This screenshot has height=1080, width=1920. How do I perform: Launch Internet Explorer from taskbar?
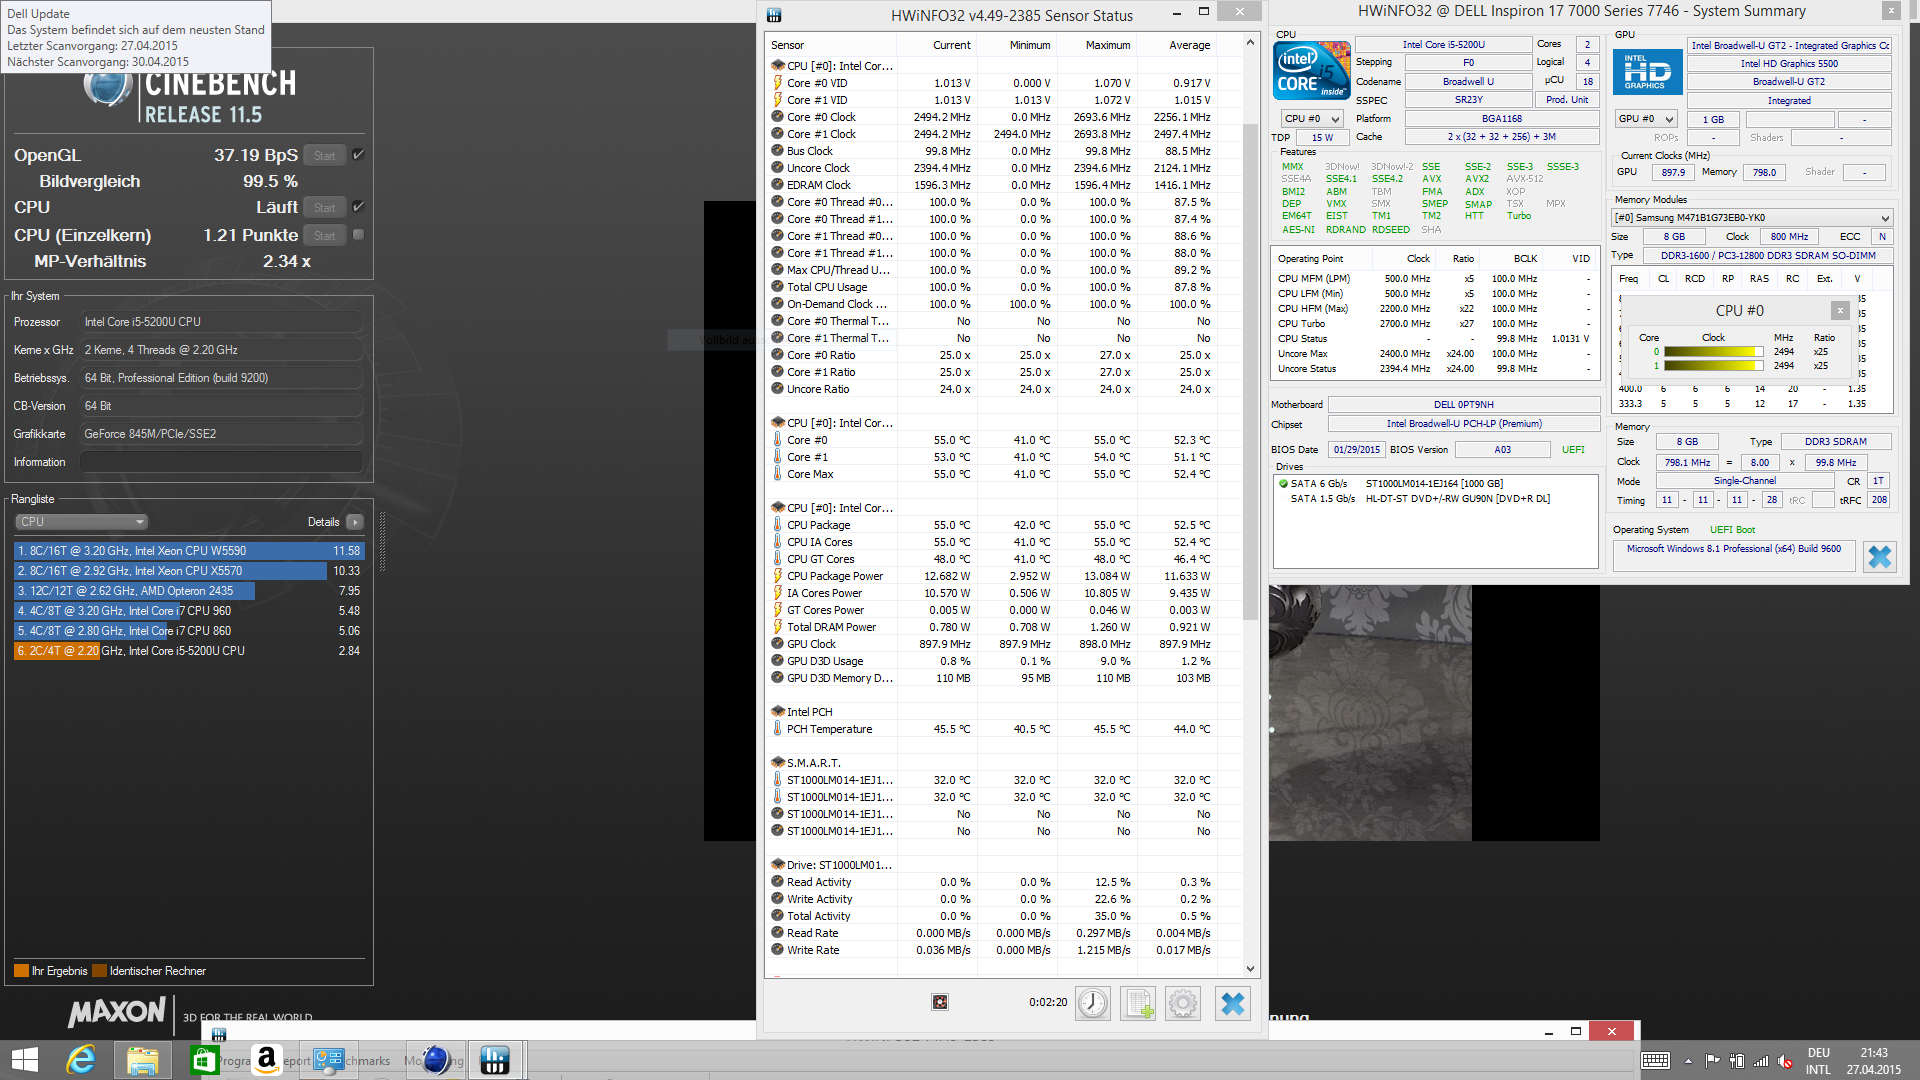tap(81, 1060)
